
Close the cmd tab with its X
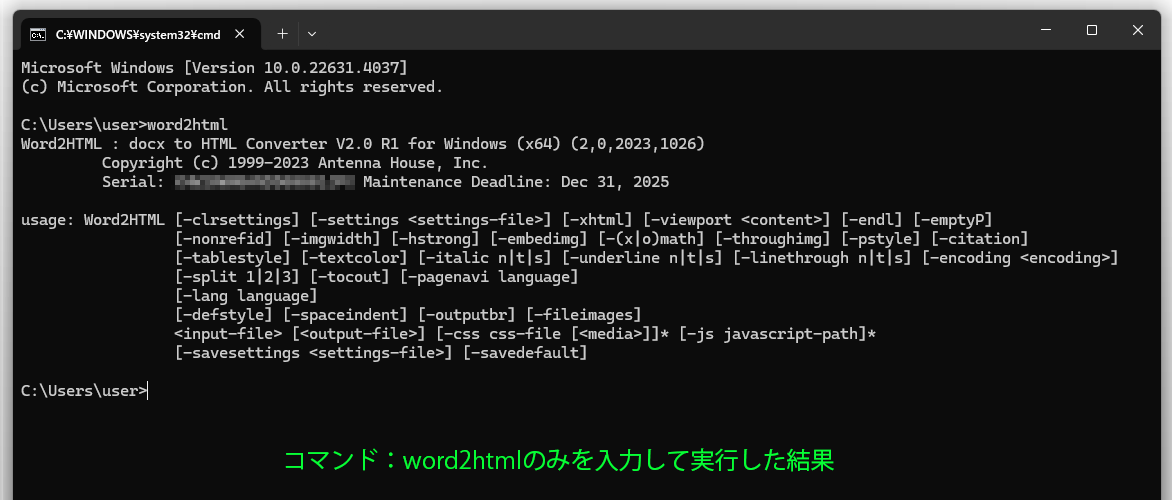click(242, 34)
